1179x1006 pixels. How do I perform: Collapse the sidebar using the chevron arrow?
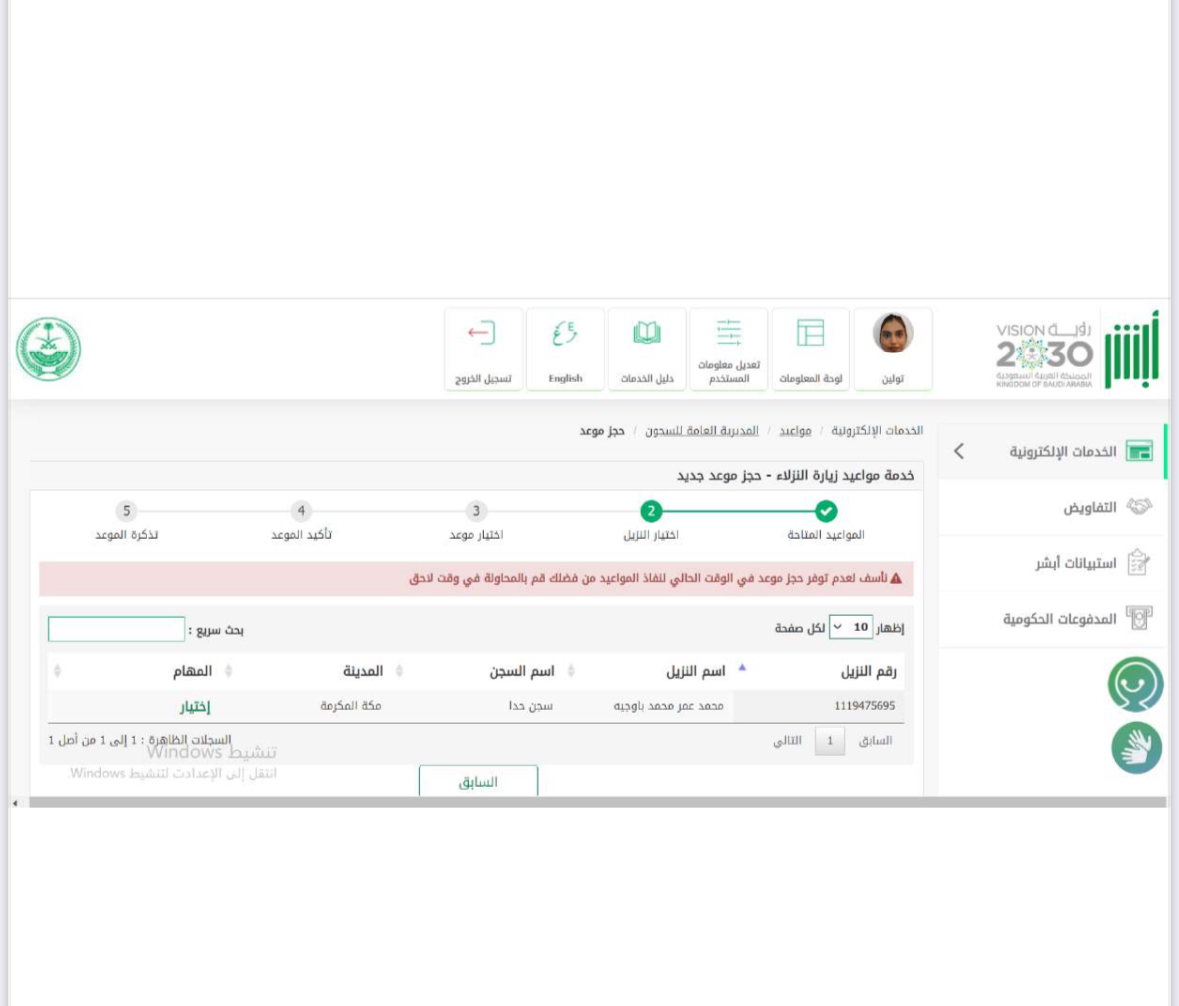(959, 451)
